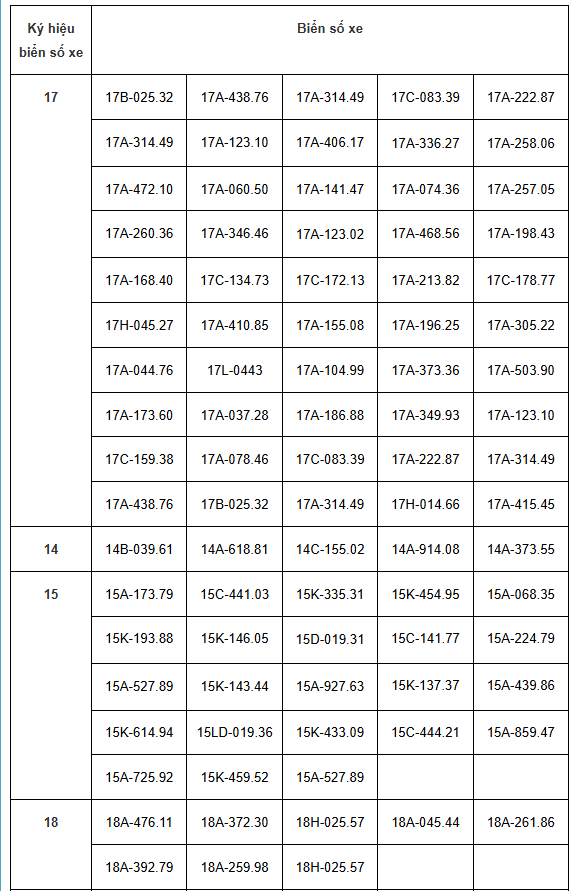Select plate 17H-045.27 in the table
Image resolution: width=576 pixels, height=891 pixels.
point(139,326)
